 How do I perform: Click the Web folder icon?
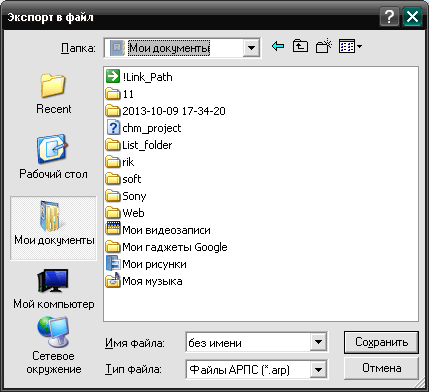tap(113, 213)
